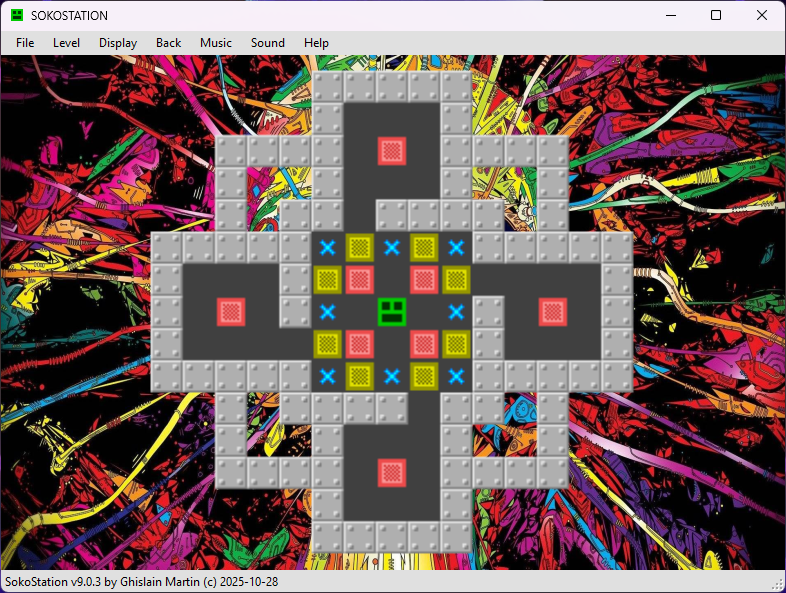The width and height of the screenshot is (786, 593).
Task: Click yellow crate directly below the top-right X
Action: [x=456, y=280]
